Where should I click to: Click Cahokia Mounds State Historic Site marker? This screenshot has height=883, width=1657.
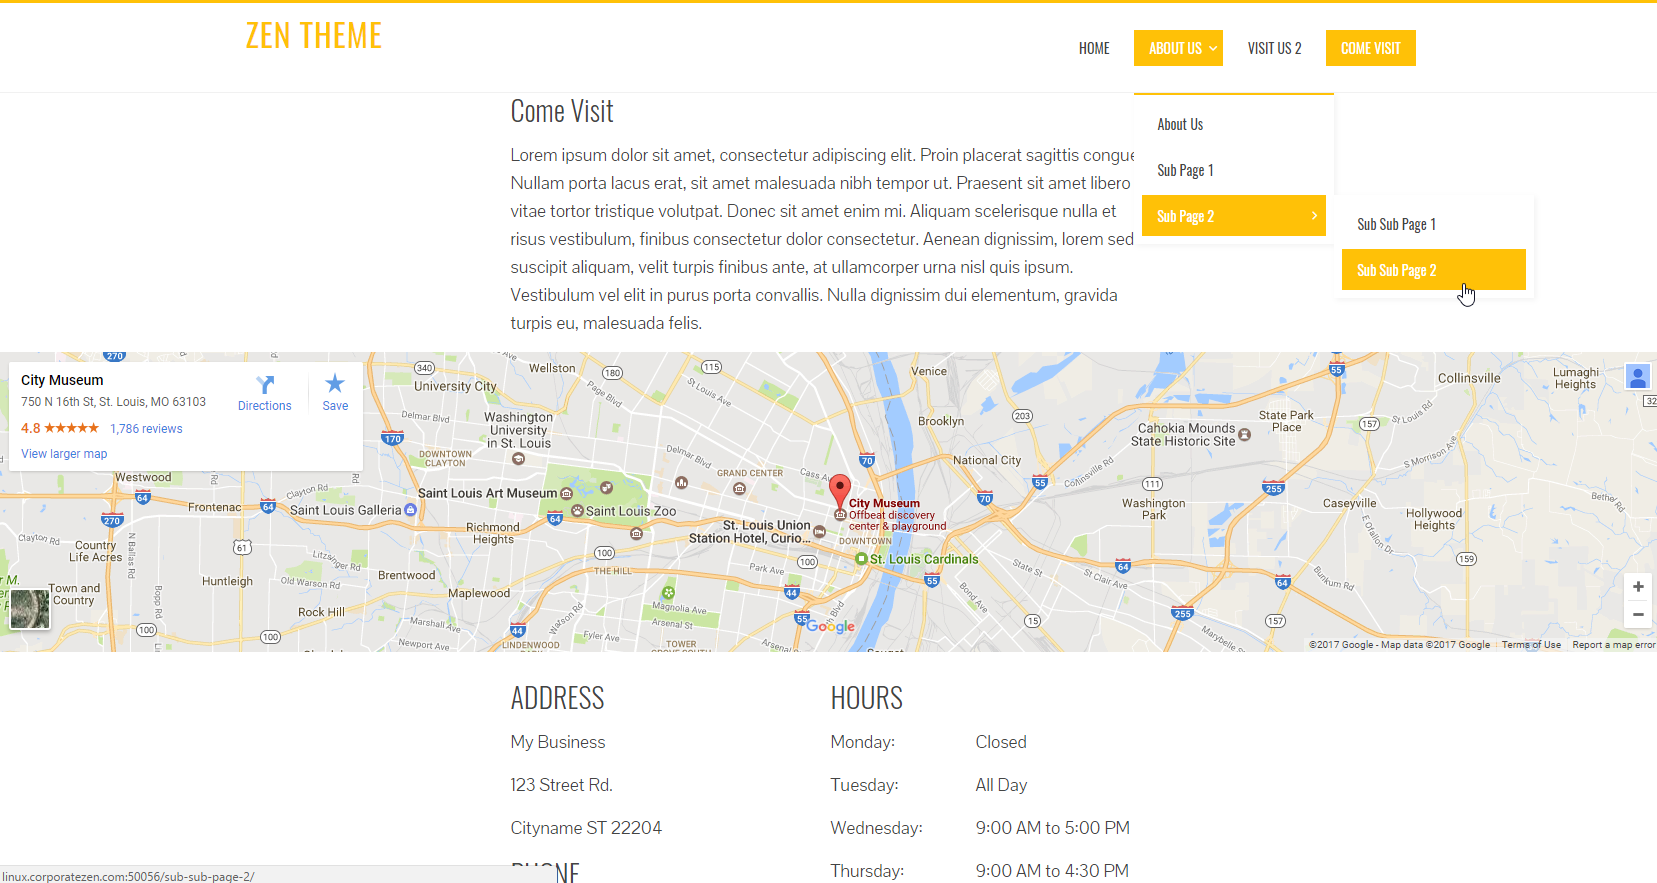[1245, 435]
